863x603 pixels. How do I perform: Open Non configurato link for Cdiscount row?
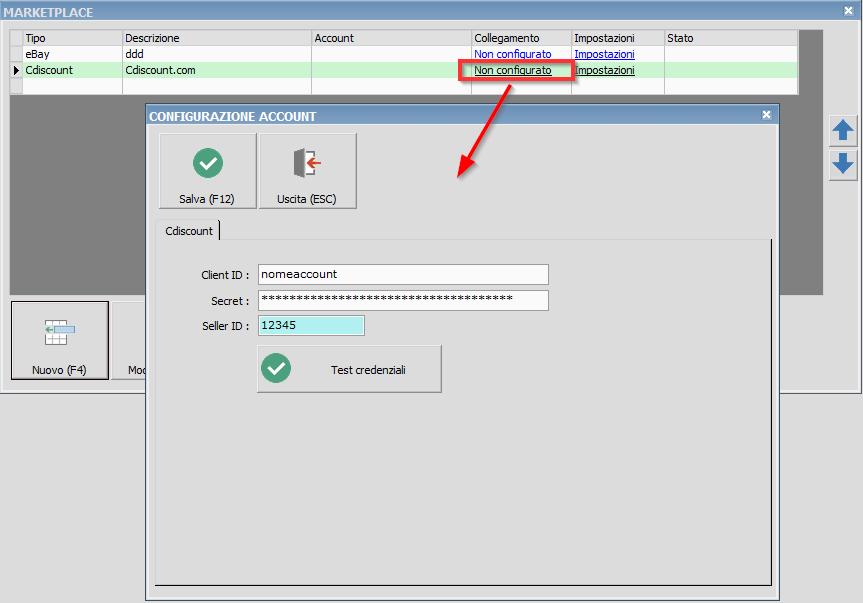[x=512, y=71]
